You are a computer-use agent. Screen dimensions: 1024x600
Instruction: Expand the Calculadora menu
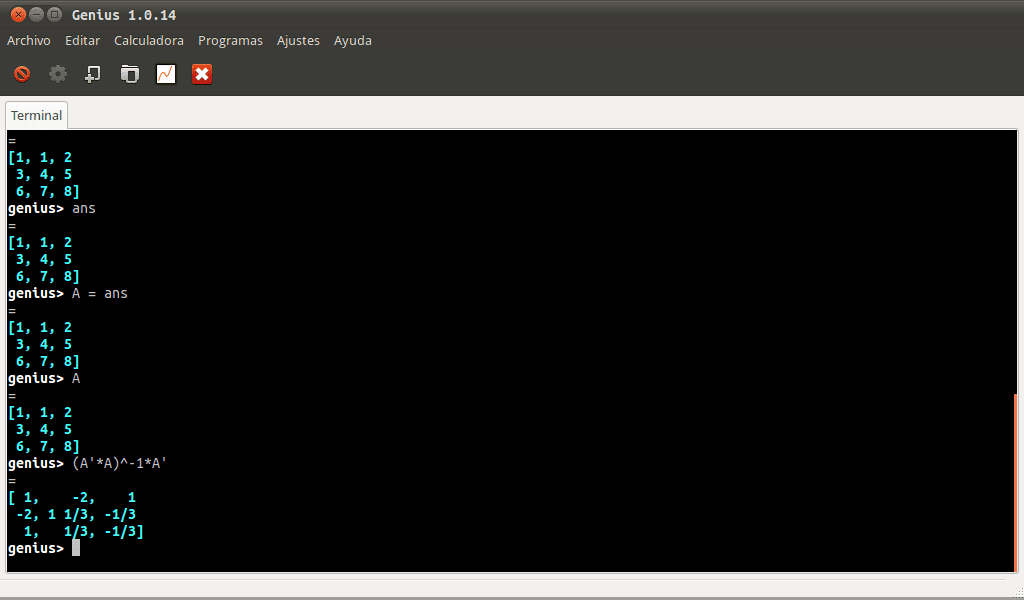click(149, 41)
